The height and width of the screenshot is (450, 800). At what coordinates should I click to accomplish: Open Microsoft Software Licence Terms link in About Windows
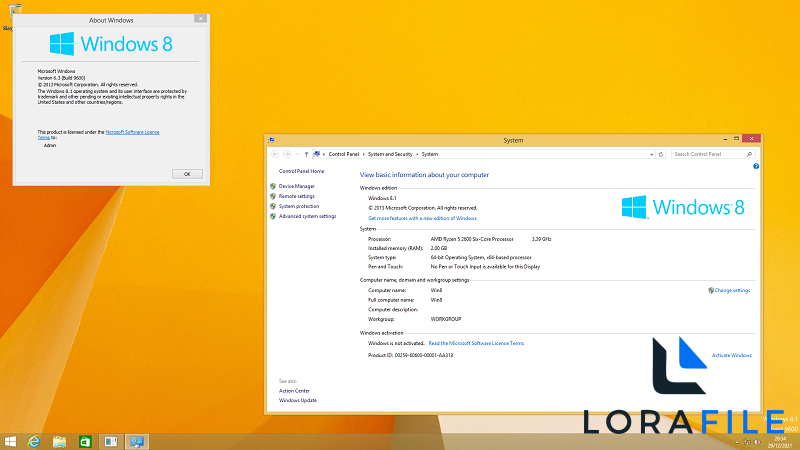click(x=132, y=132)
